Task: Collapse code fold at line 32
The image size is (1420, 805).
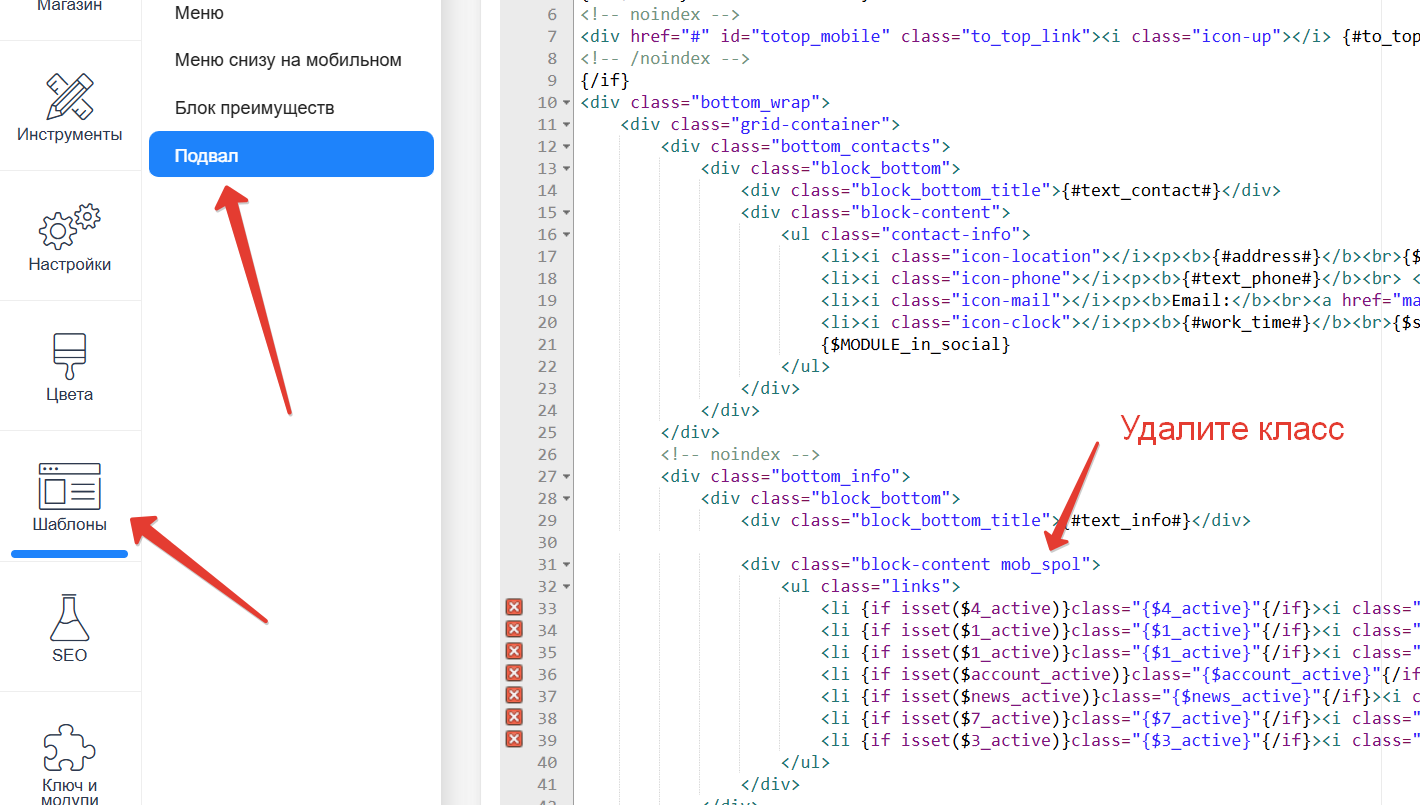Action: tap(567, 587)
